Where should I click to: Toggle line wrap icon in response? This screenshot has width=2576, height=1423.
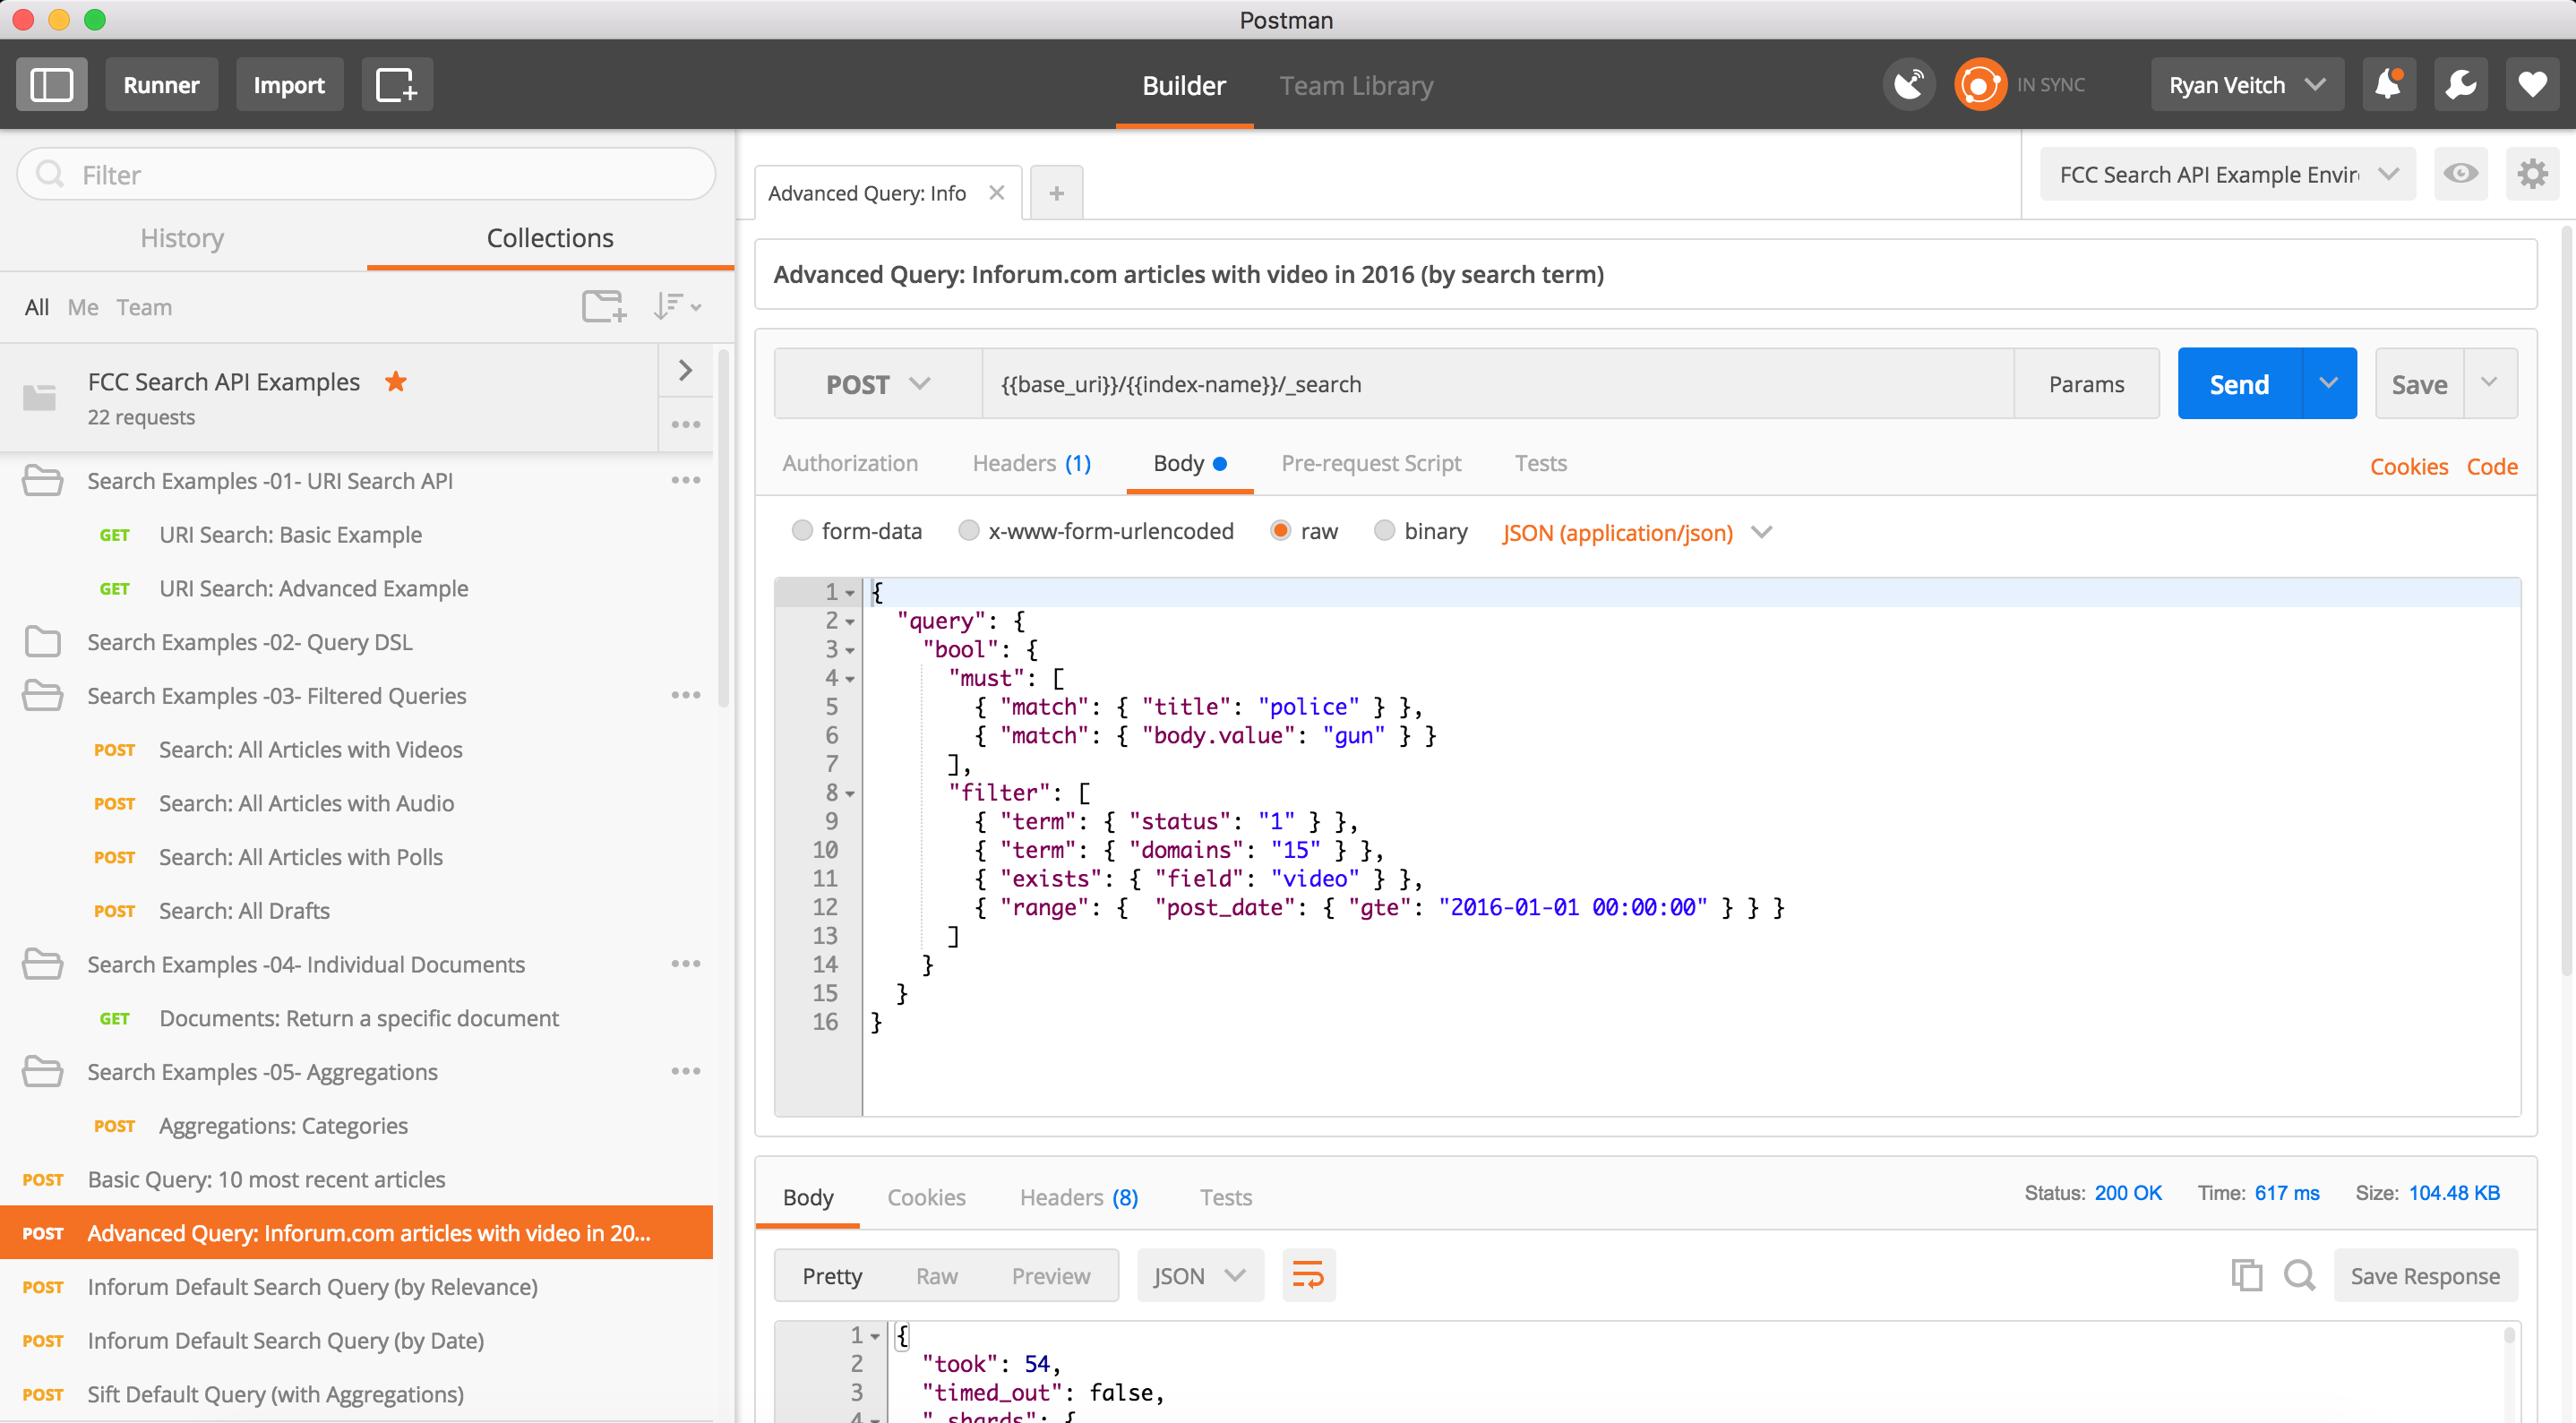(1307, 1275)
